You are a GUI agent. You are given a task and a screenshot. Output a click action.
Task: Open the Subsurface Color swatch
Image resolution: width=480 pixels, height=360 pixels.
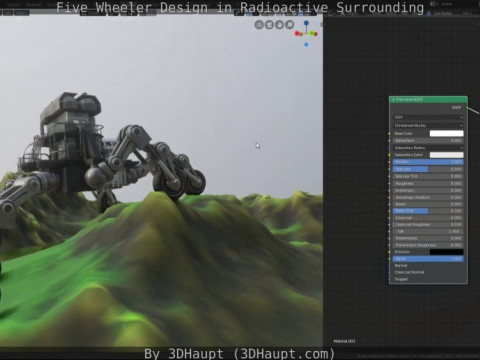pos(446,155)
